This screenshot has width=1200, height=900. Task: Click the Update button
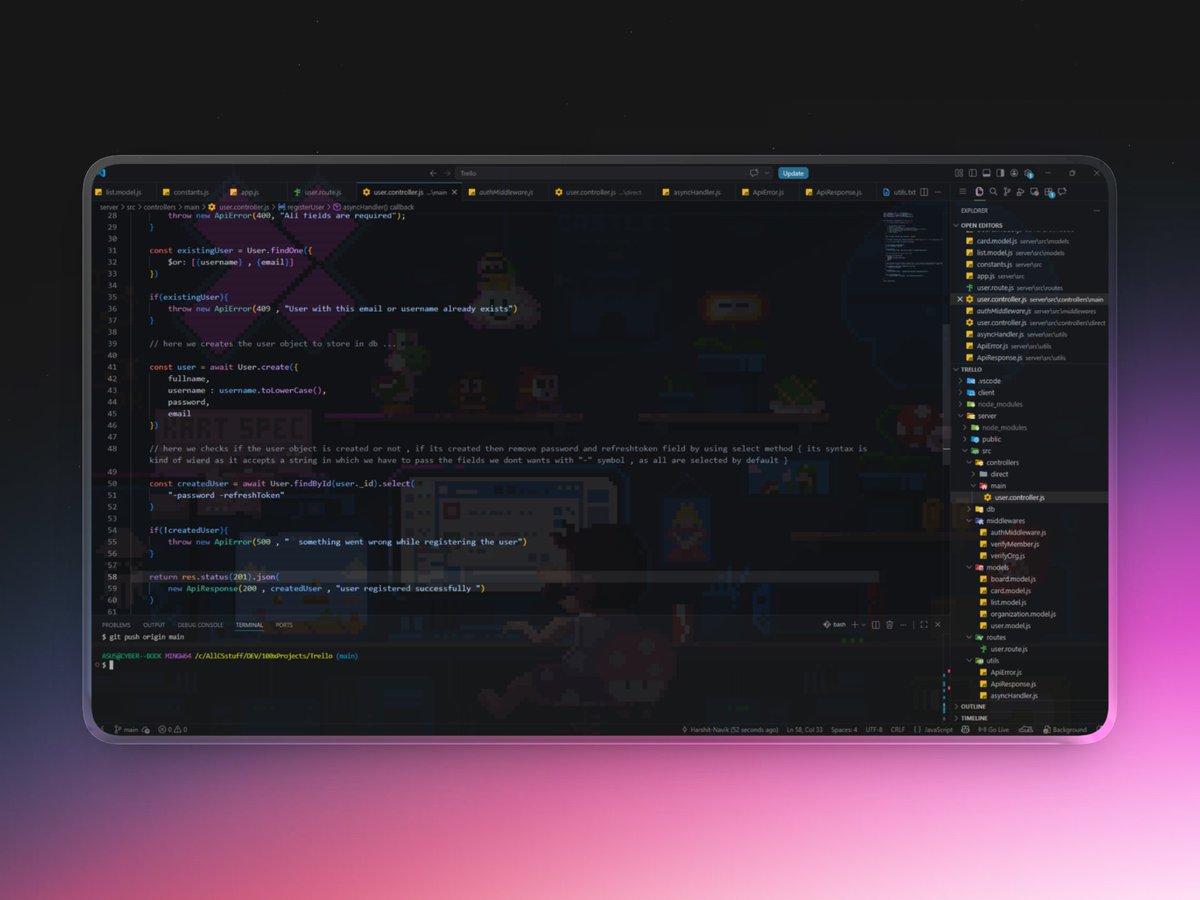[793, 173]
